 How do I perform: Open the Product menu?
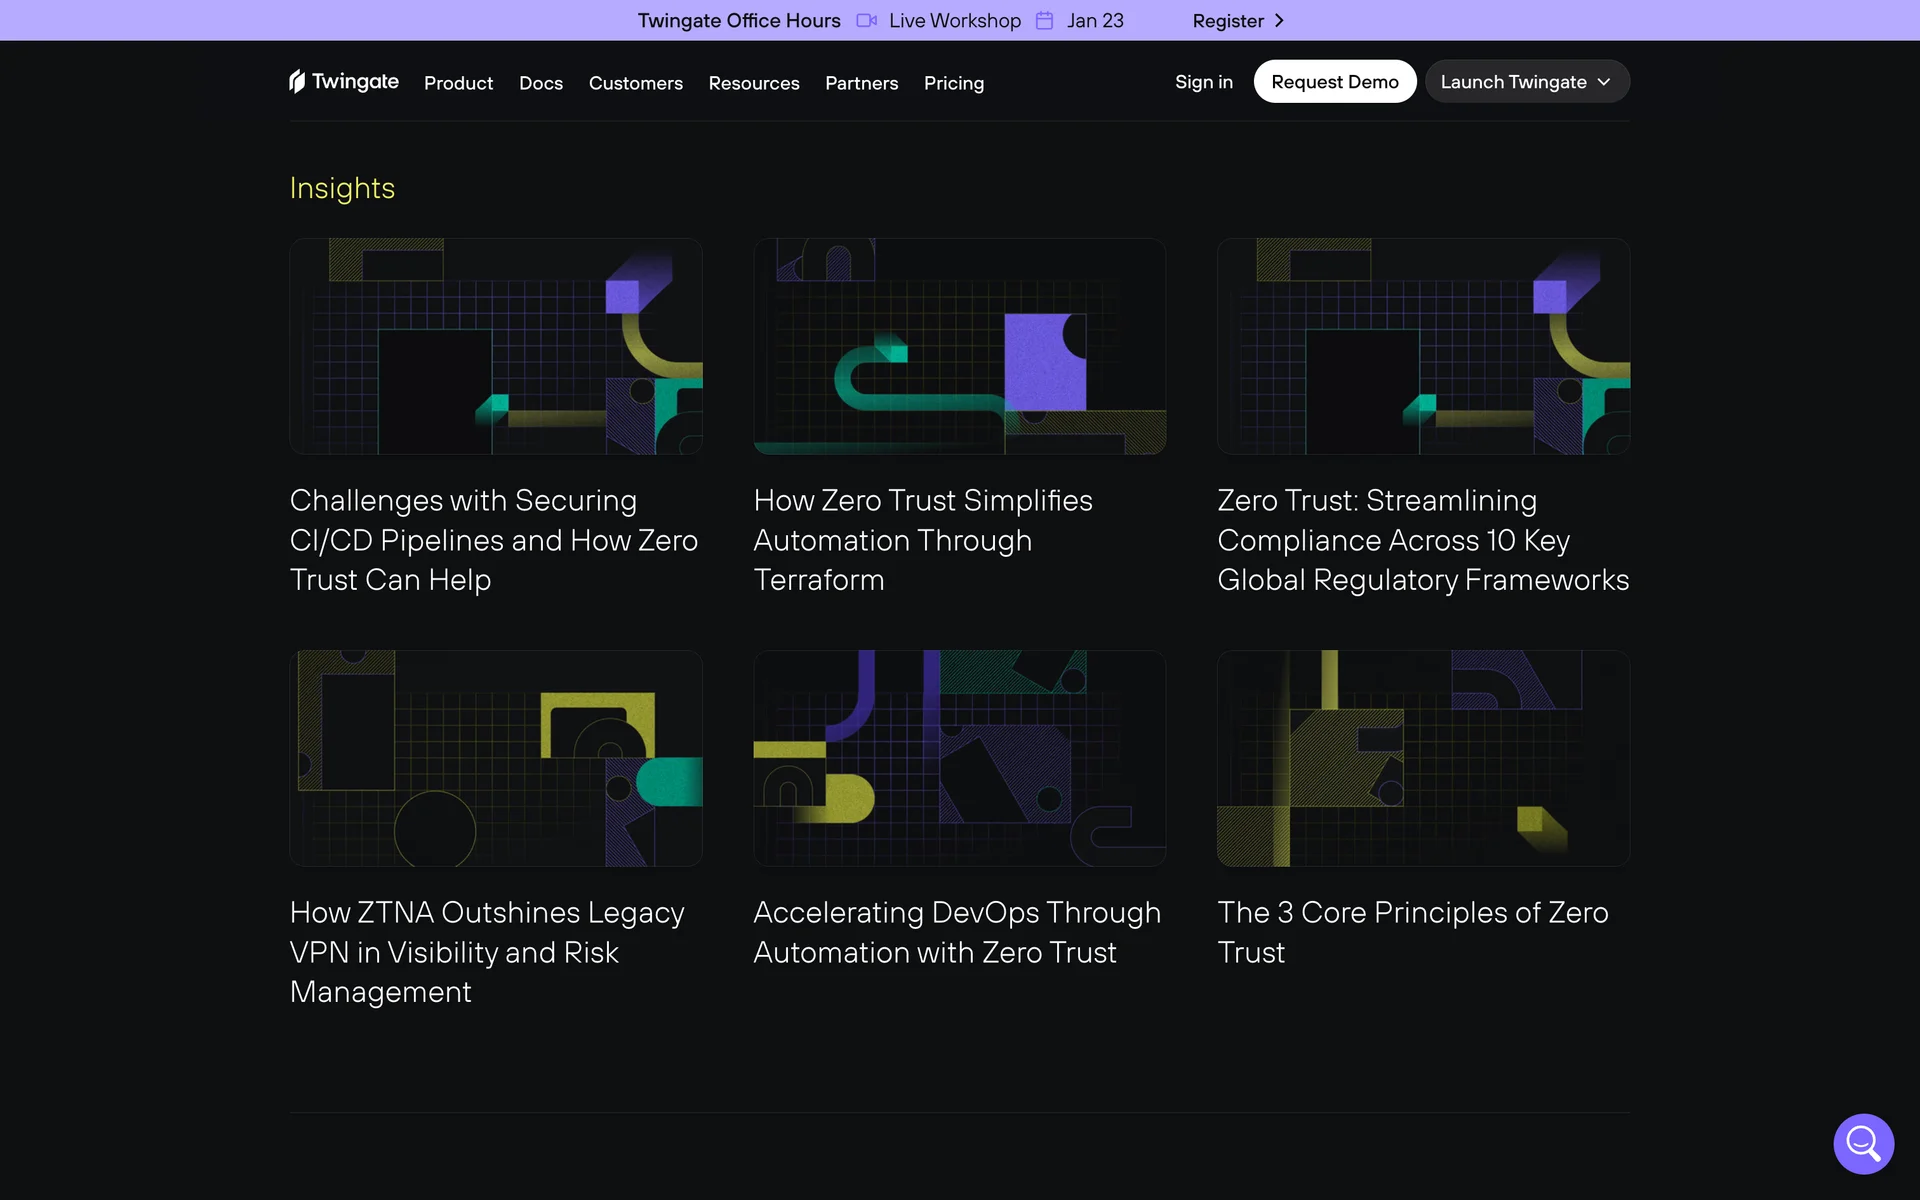(x=458, y=83)
